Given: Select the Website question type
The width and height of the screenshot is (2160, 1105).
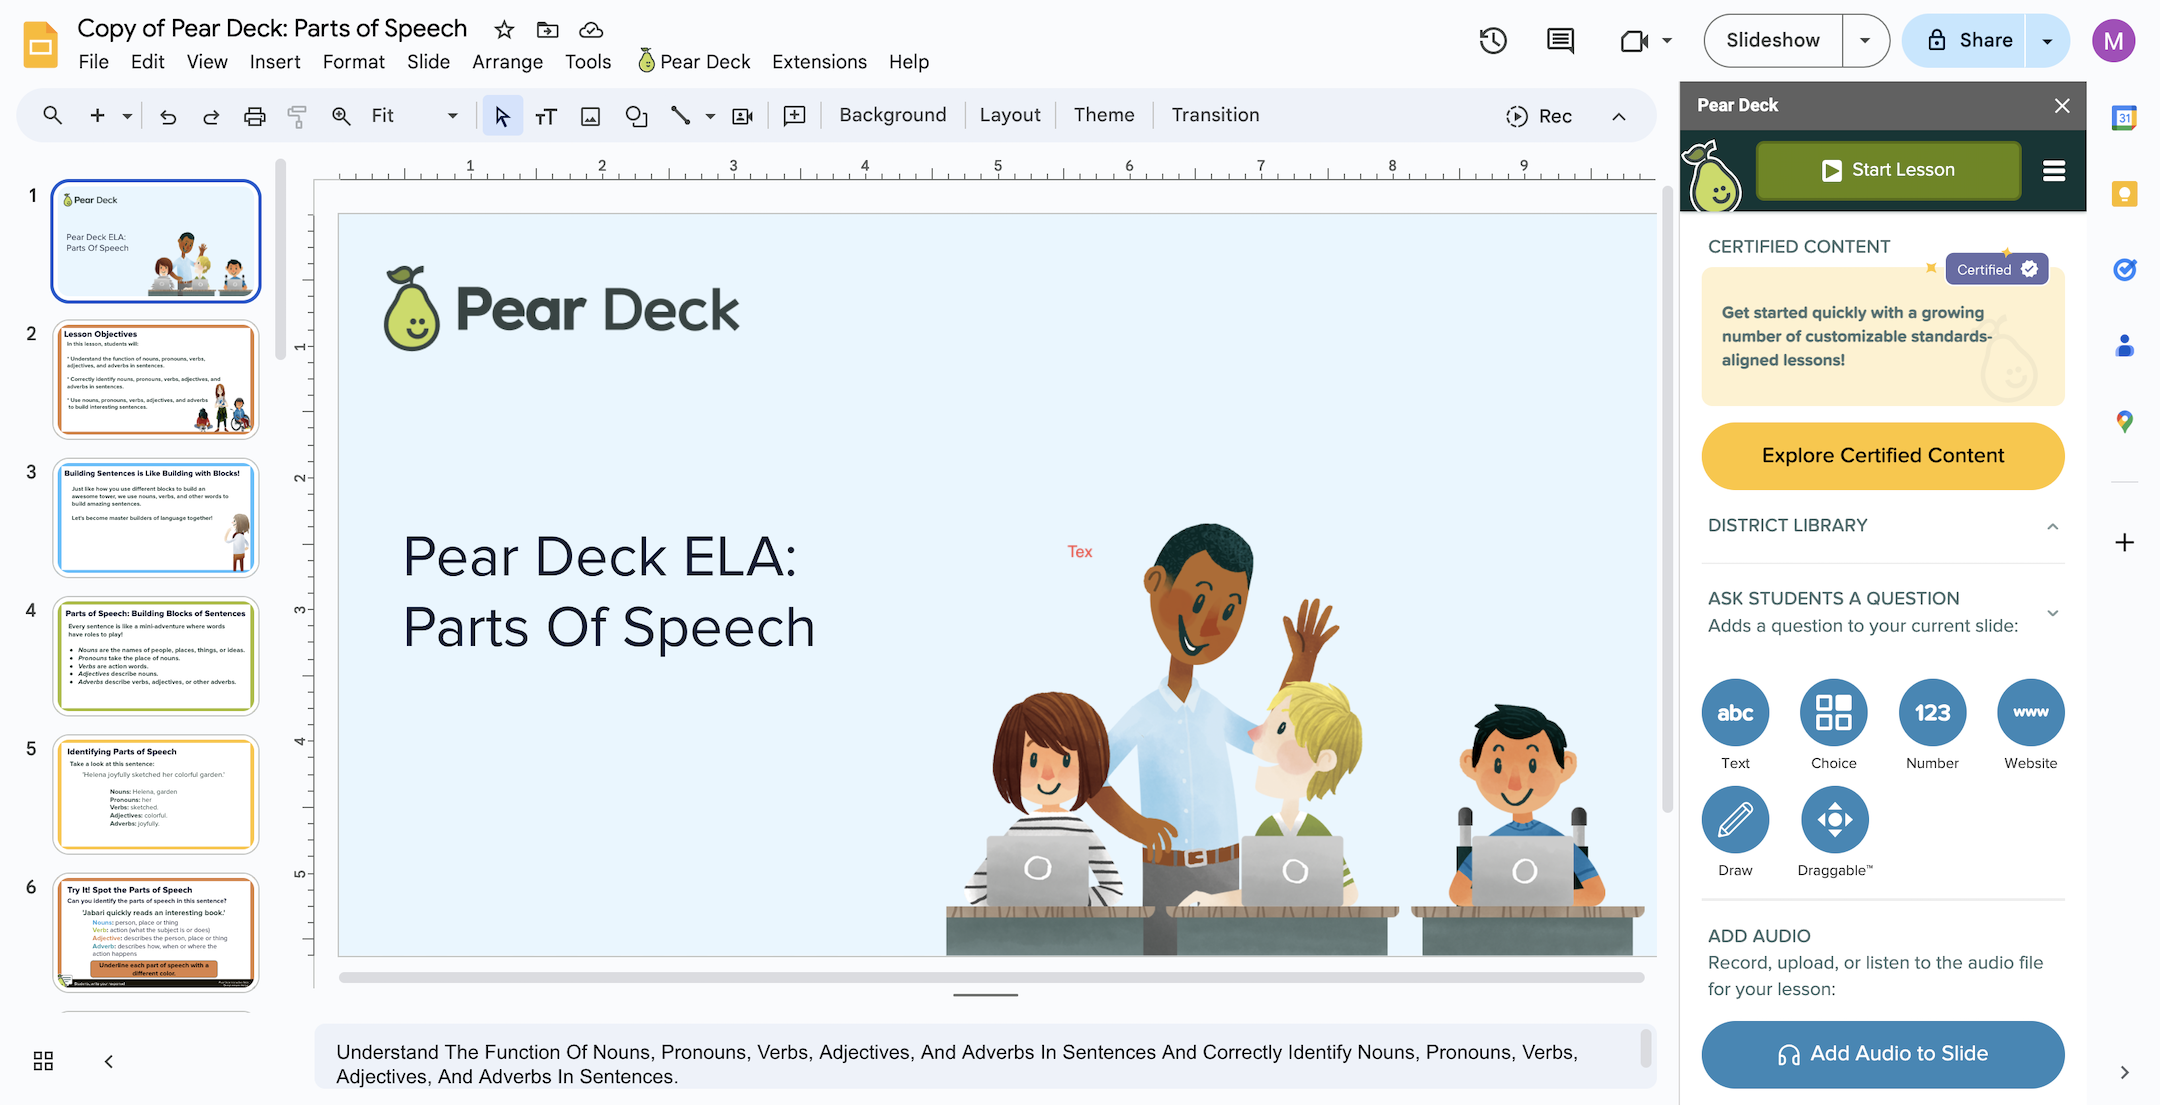Looking at the screenshot, I should [x=2030, y=712].
